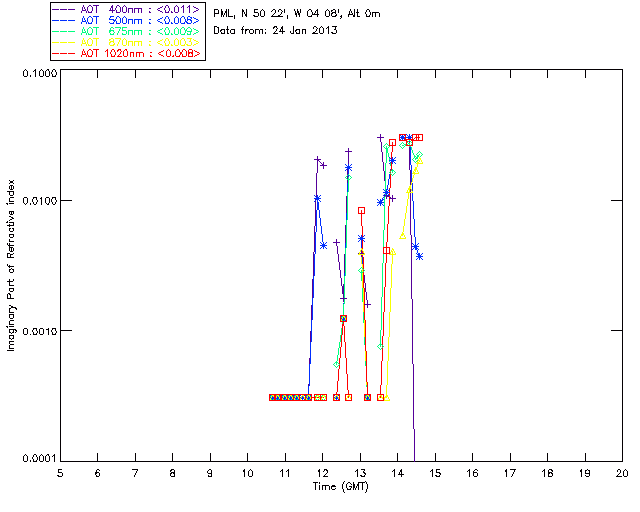Screen dimensions: 640x512
Task: Click the Imaginary Part of Refractive Index label
Action: tap(11, 265)
